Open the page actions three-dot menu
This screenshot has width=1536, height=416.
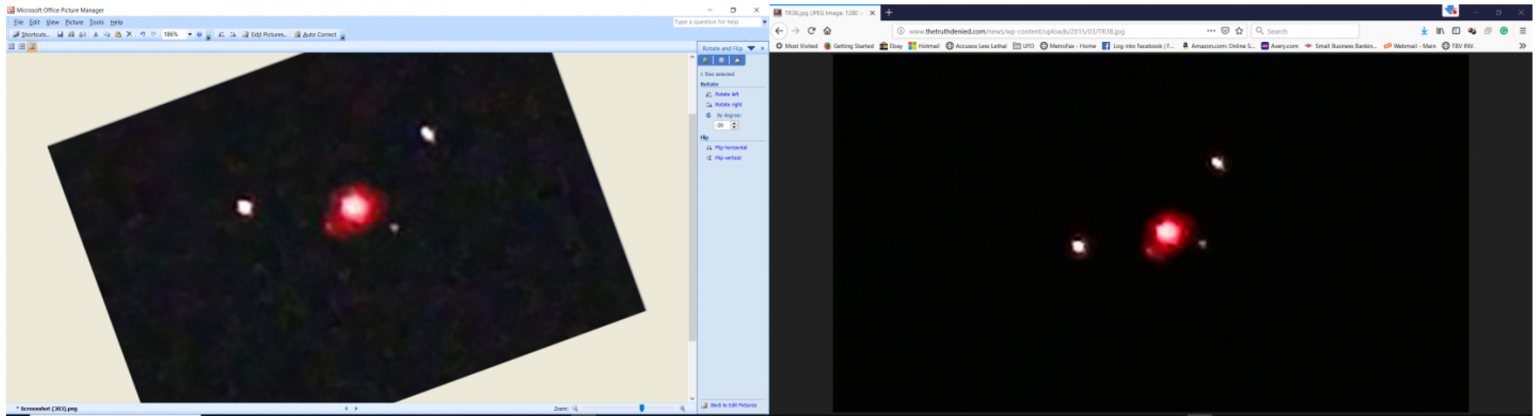(1211, 31)
